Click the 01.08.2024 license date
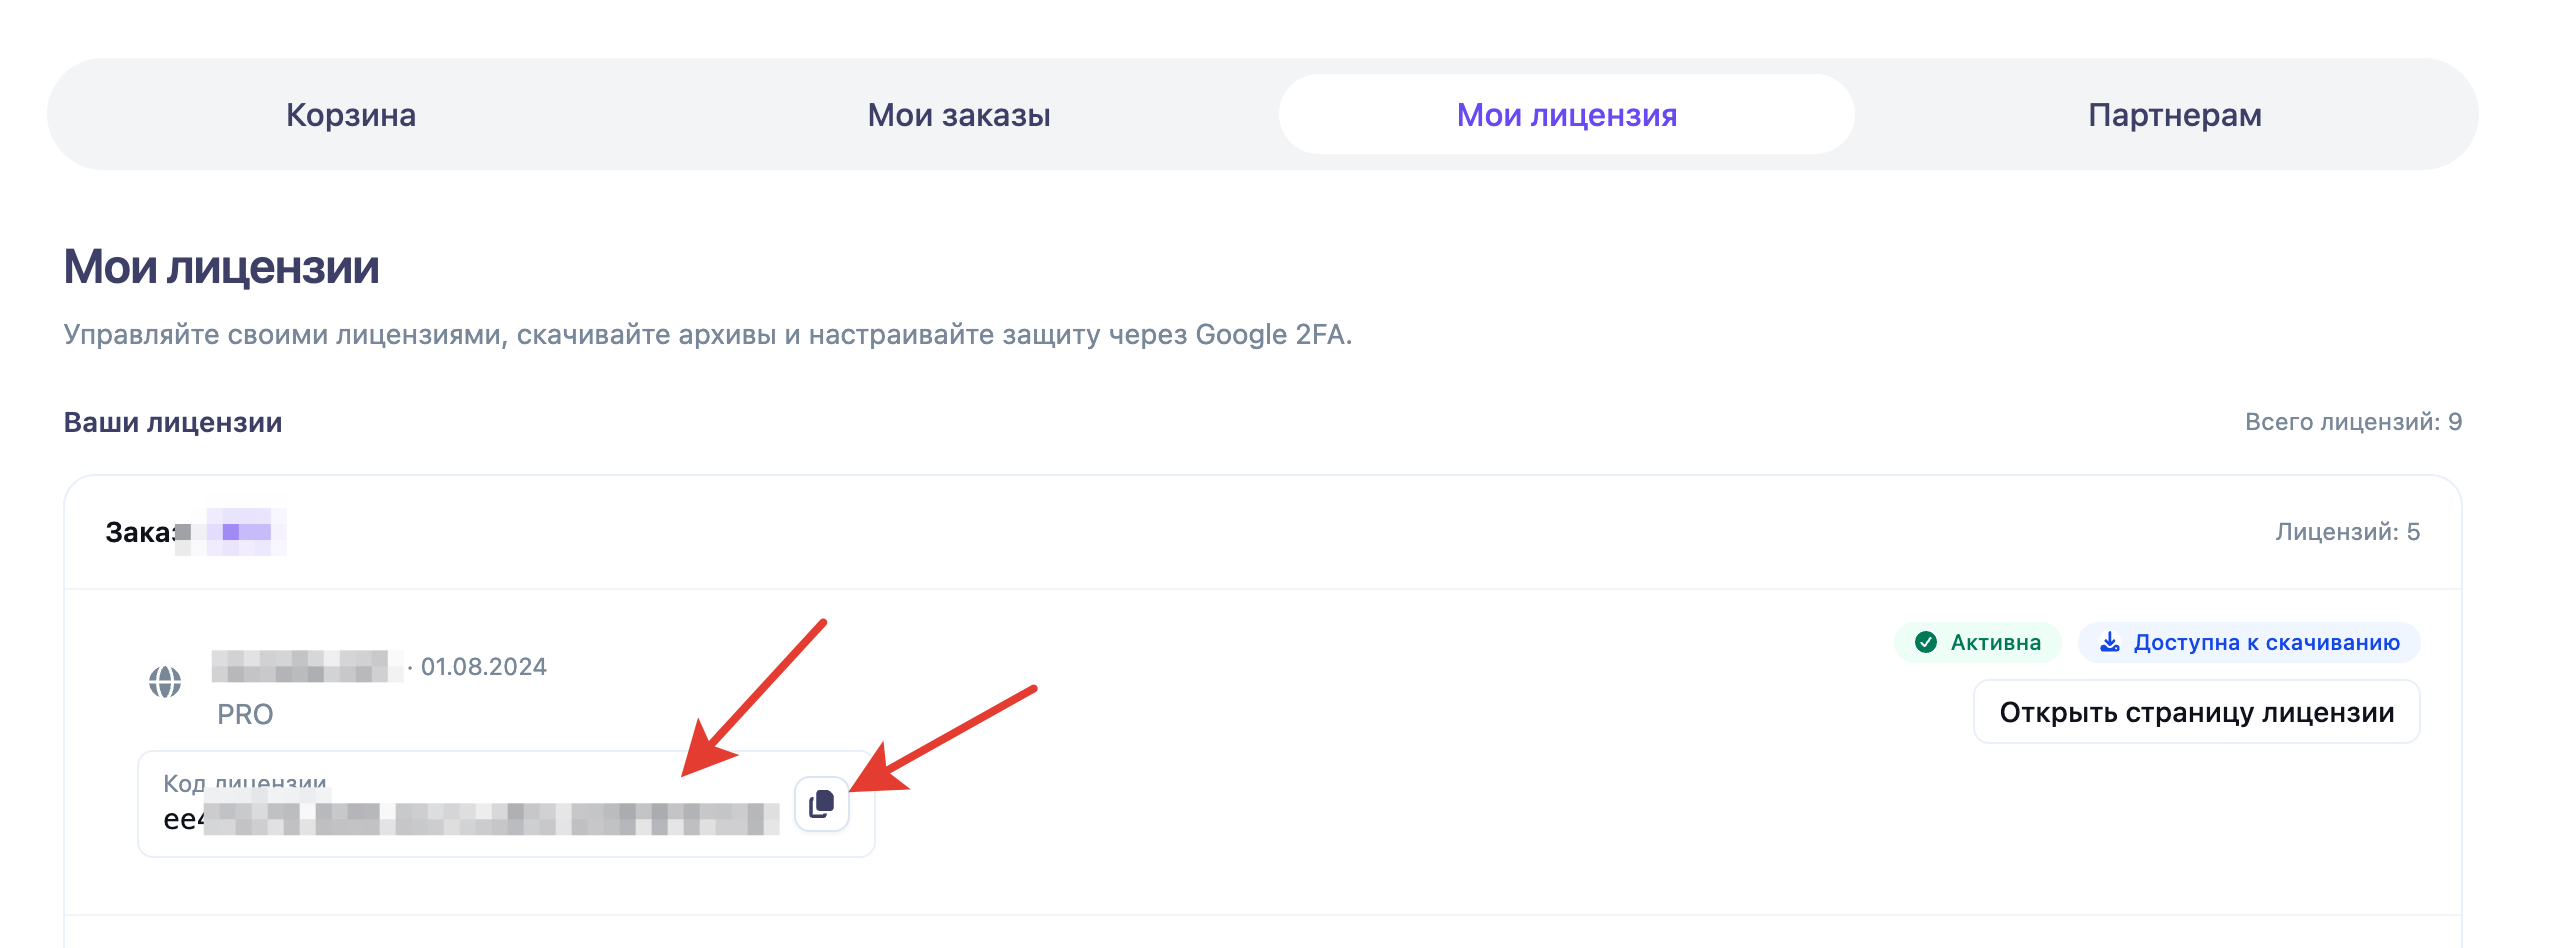This screenshot has height=948, width=2564. tap(484, 667)
